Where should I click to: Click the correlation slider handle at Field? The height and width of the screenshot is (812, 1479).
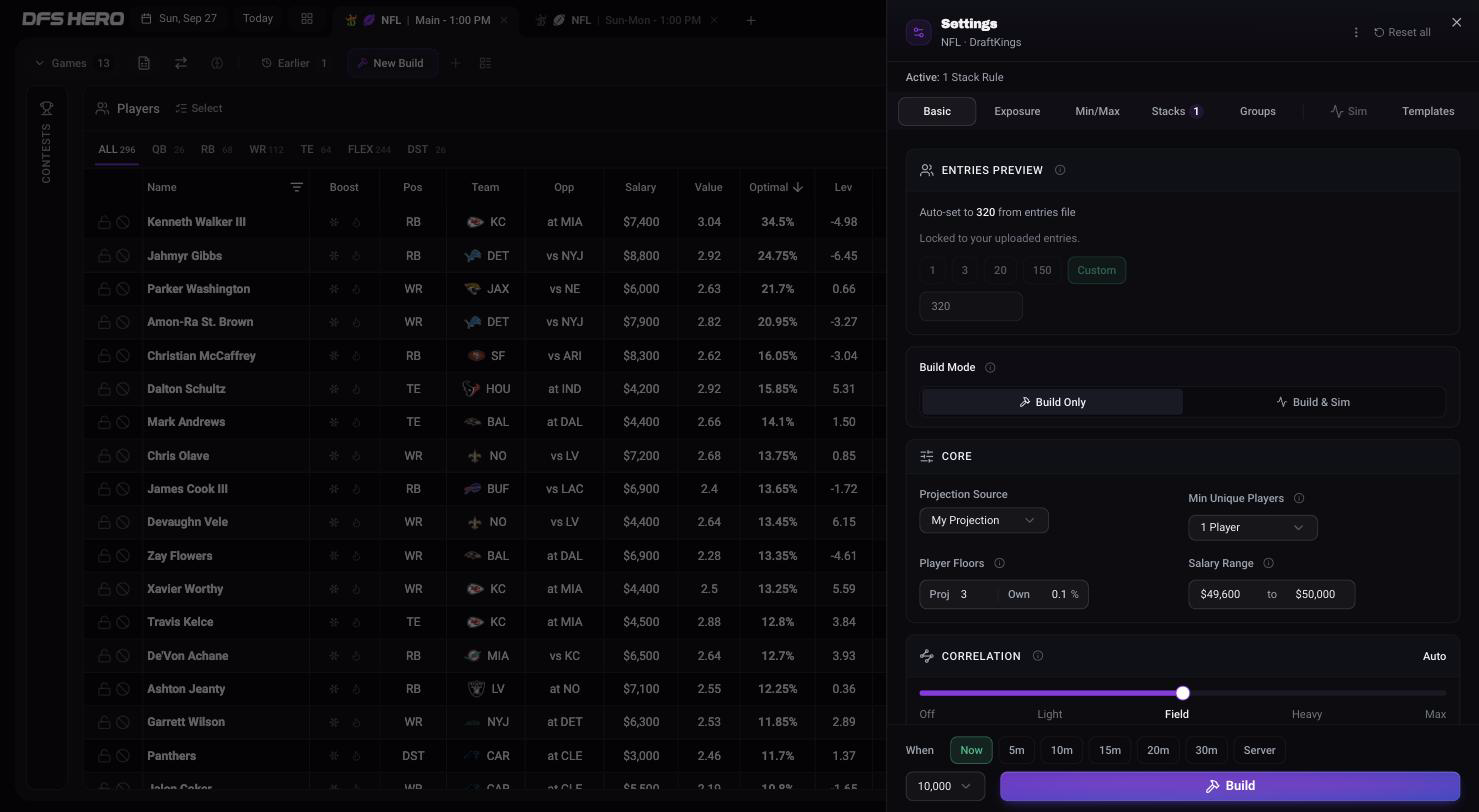[1183, 693]
